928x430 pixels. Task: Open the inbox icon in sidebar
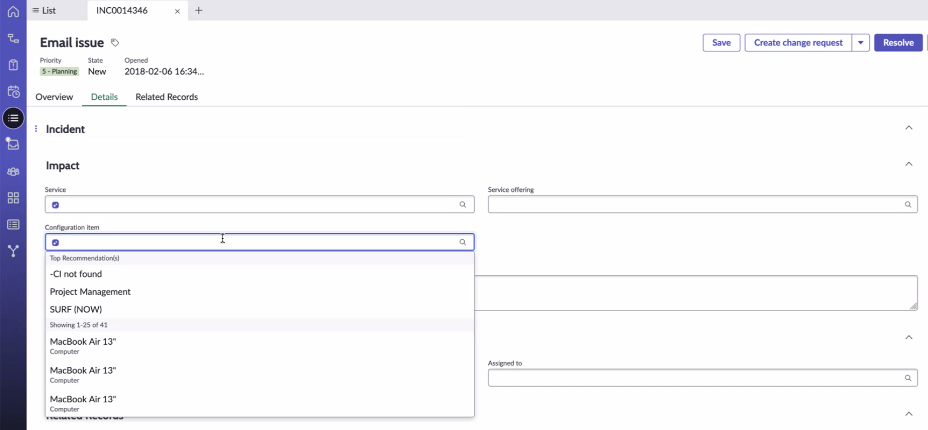pos(13,144)
